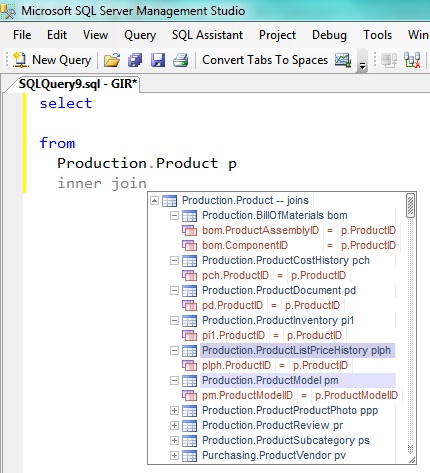
Task: Click the suggestion list scrollbar thumb
Action: click(410, 205)
